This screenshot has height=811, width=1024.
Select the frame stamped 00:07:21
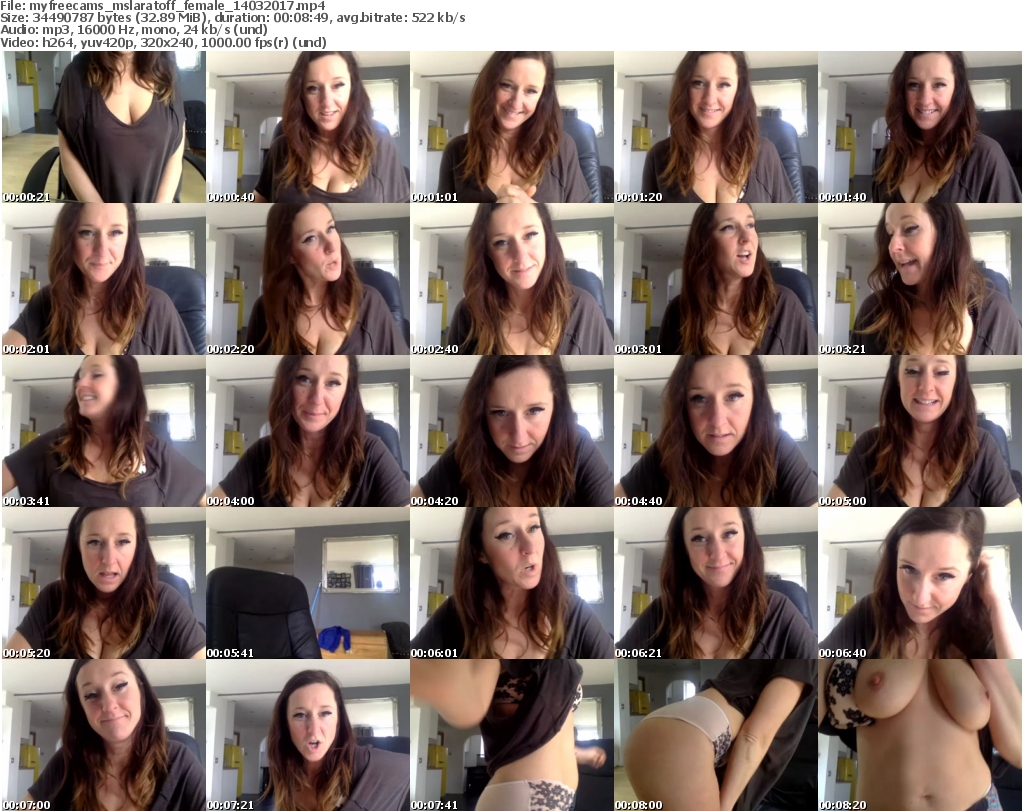click(x=308, y=735)
